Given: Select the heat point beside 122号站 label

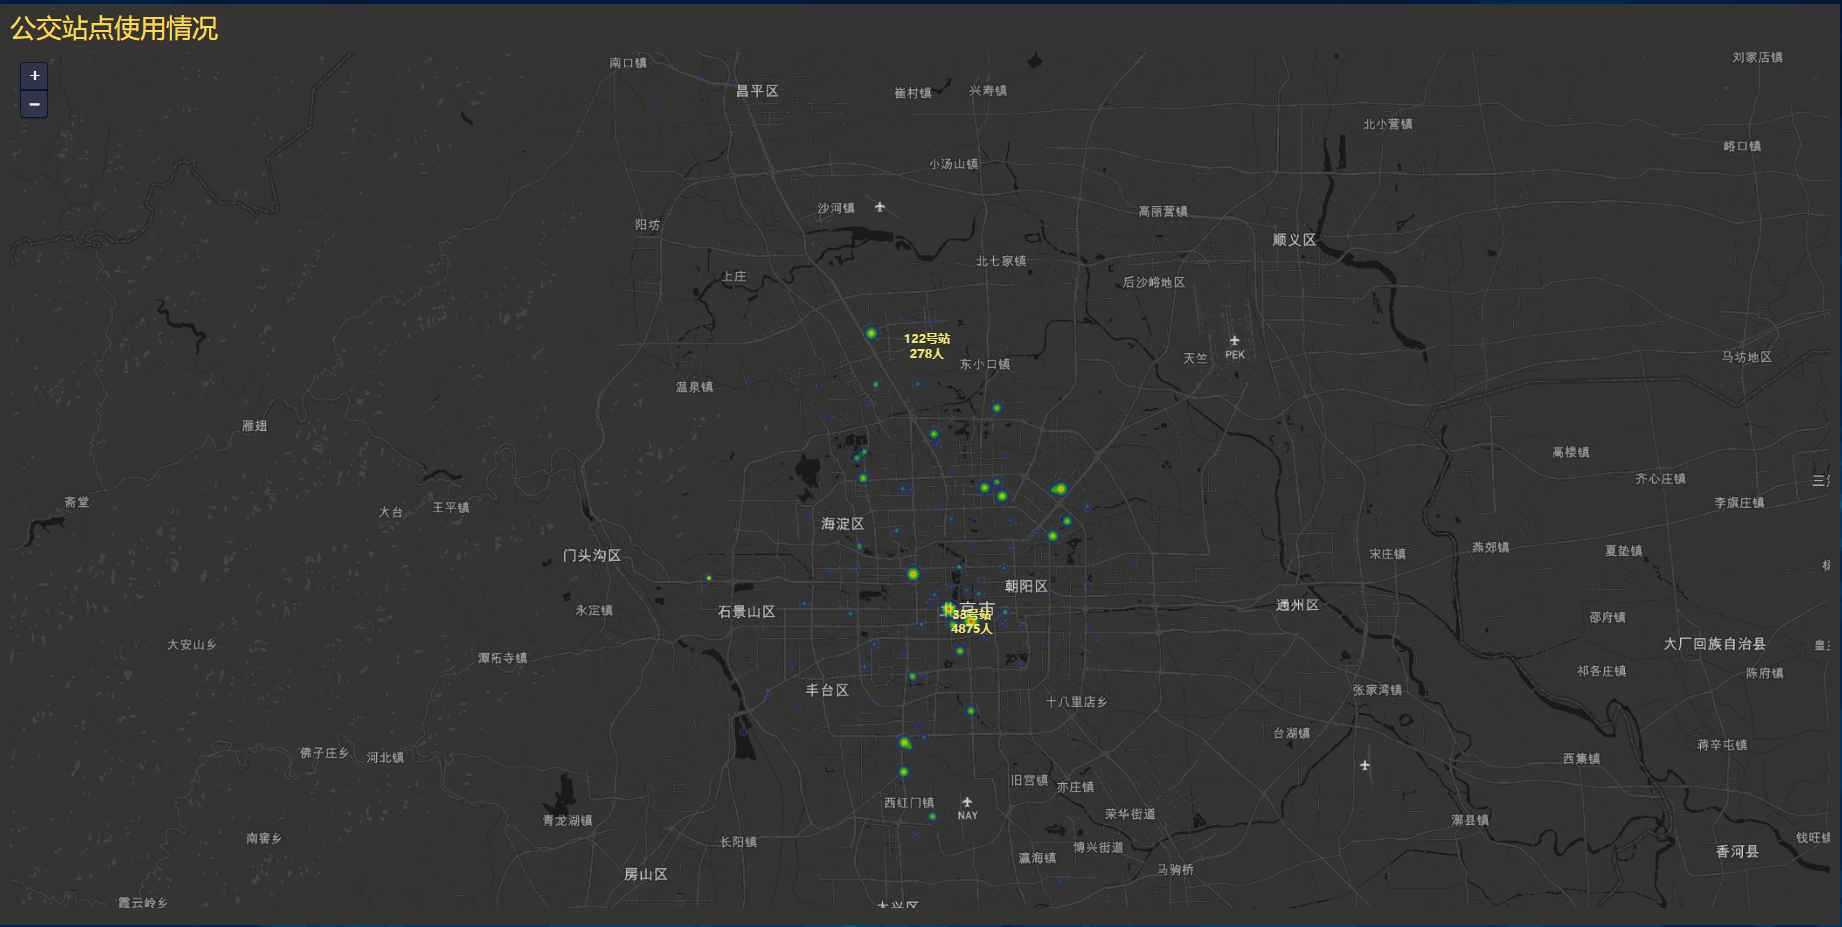Looking at the screenshot, I should pos(871,333).
